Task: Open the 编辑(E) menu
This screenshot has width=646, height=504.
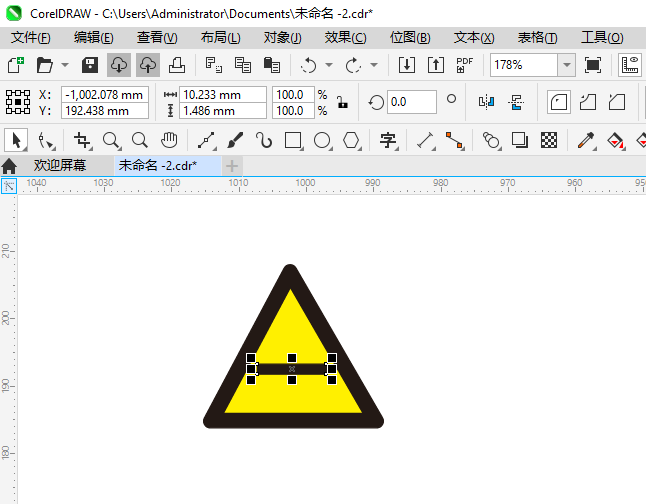Action: tap(94, 38)
